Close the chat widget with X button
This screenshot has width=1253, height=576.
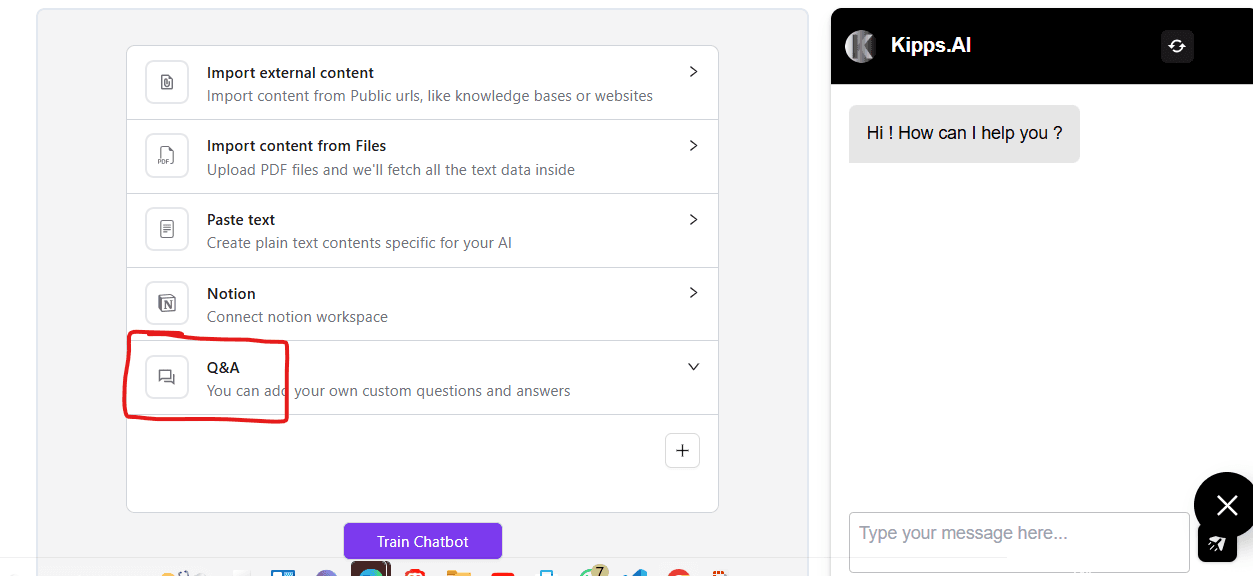[x=1227, y=505]
